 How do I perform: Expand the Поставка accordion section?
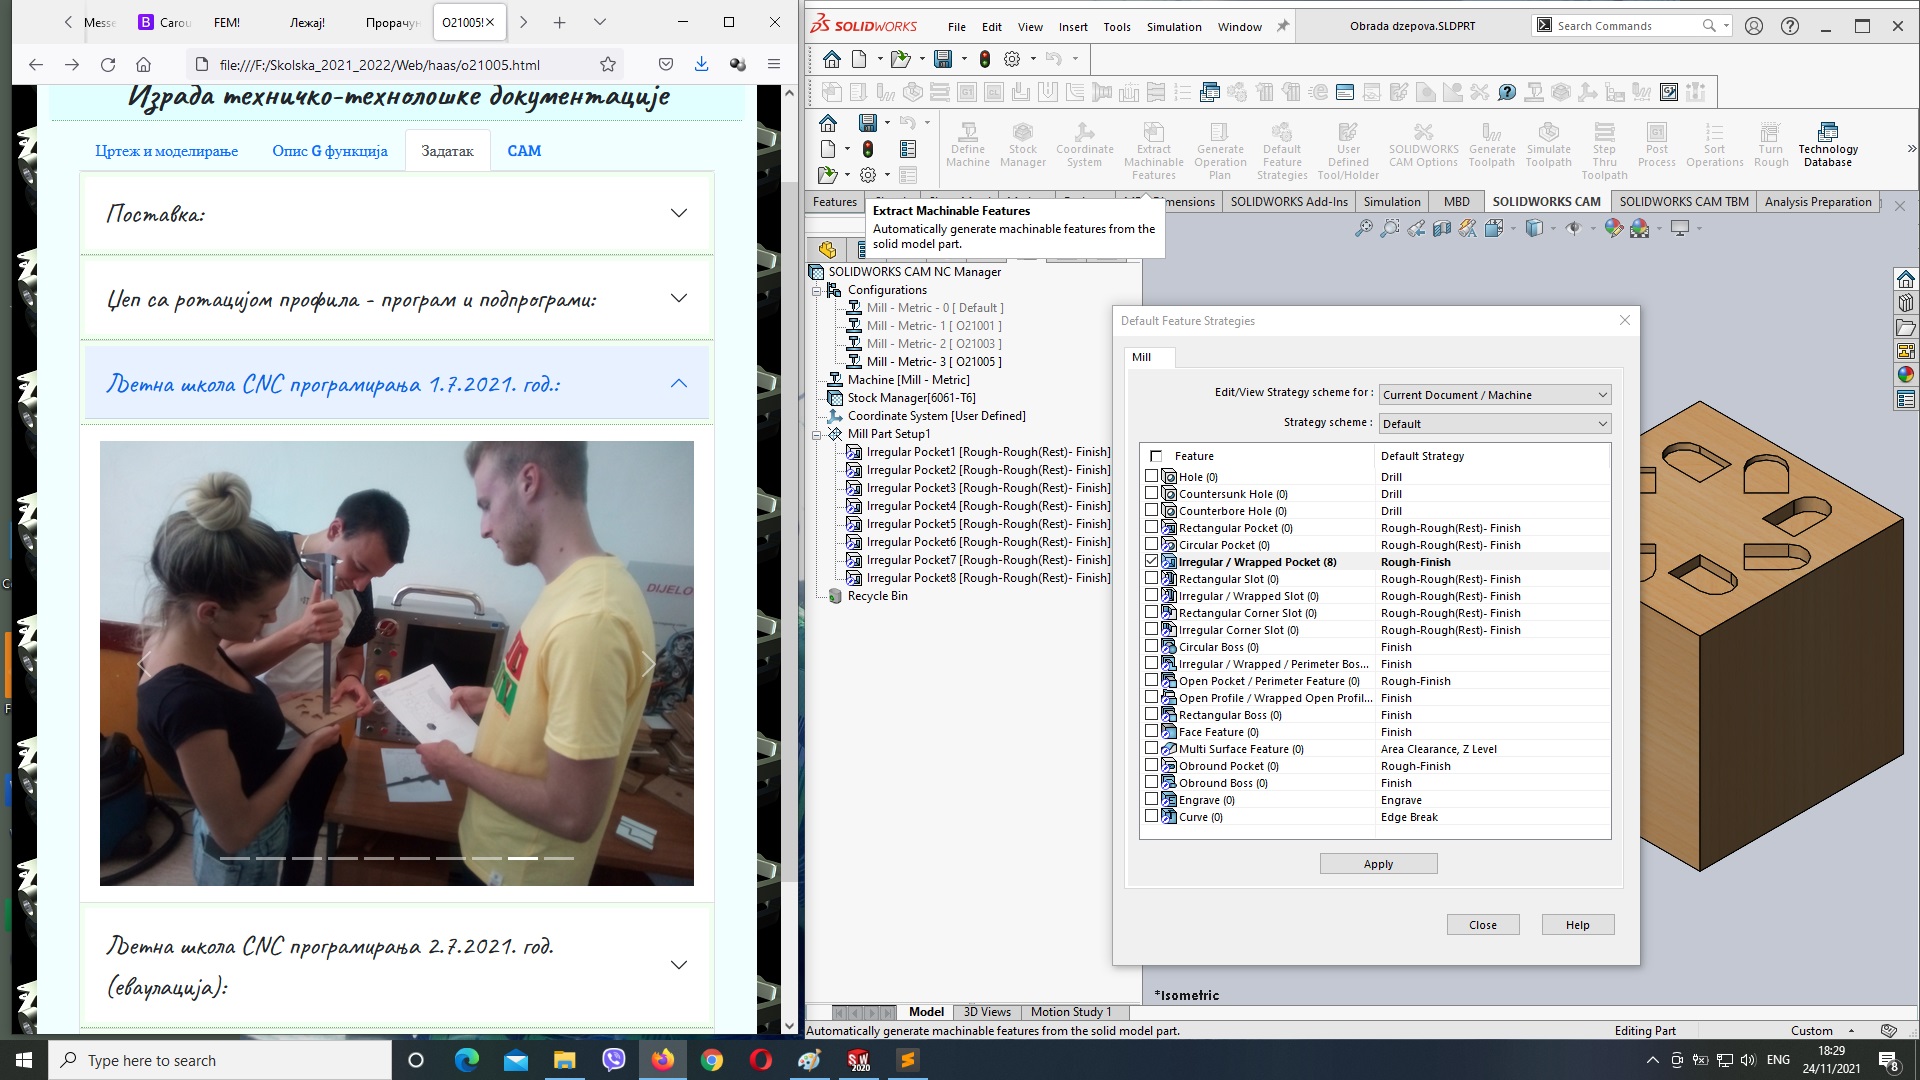[x=397, y=213]
